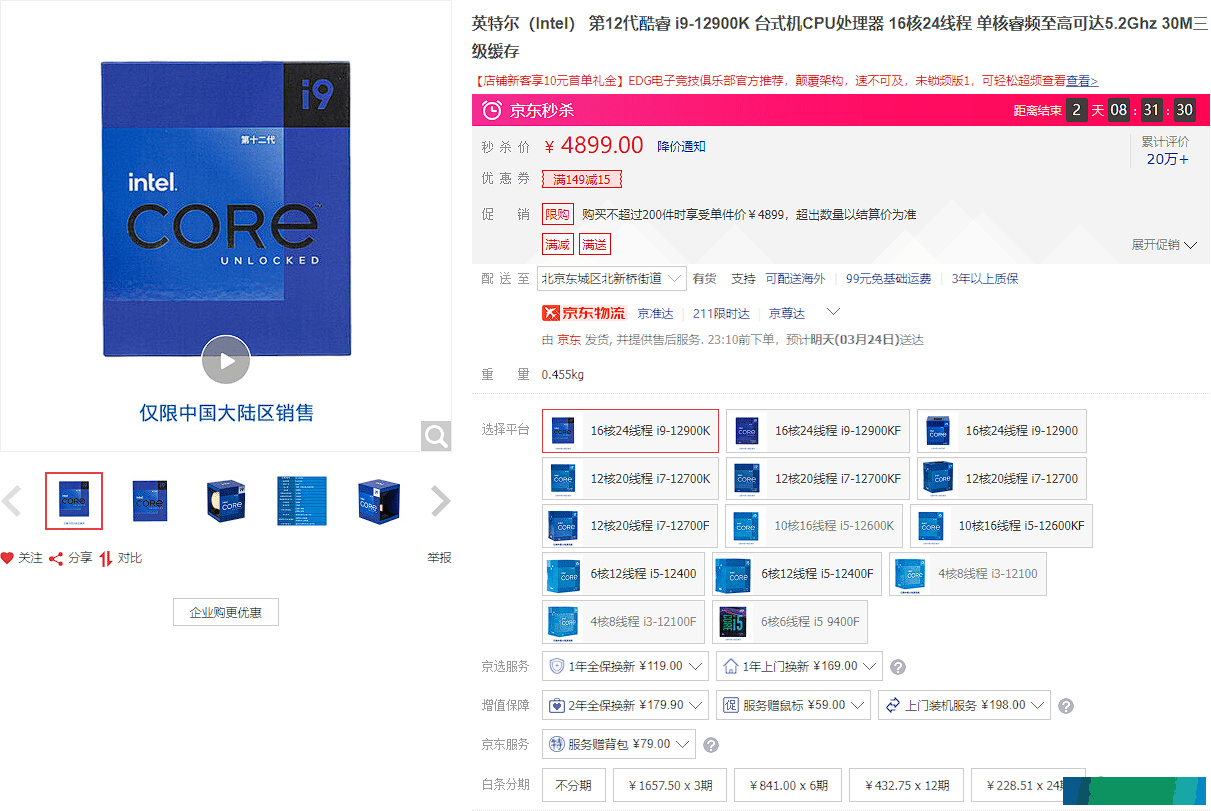1211x811 pixels.
Task: Click the 京东物流 logo
Action: point(583,313)
